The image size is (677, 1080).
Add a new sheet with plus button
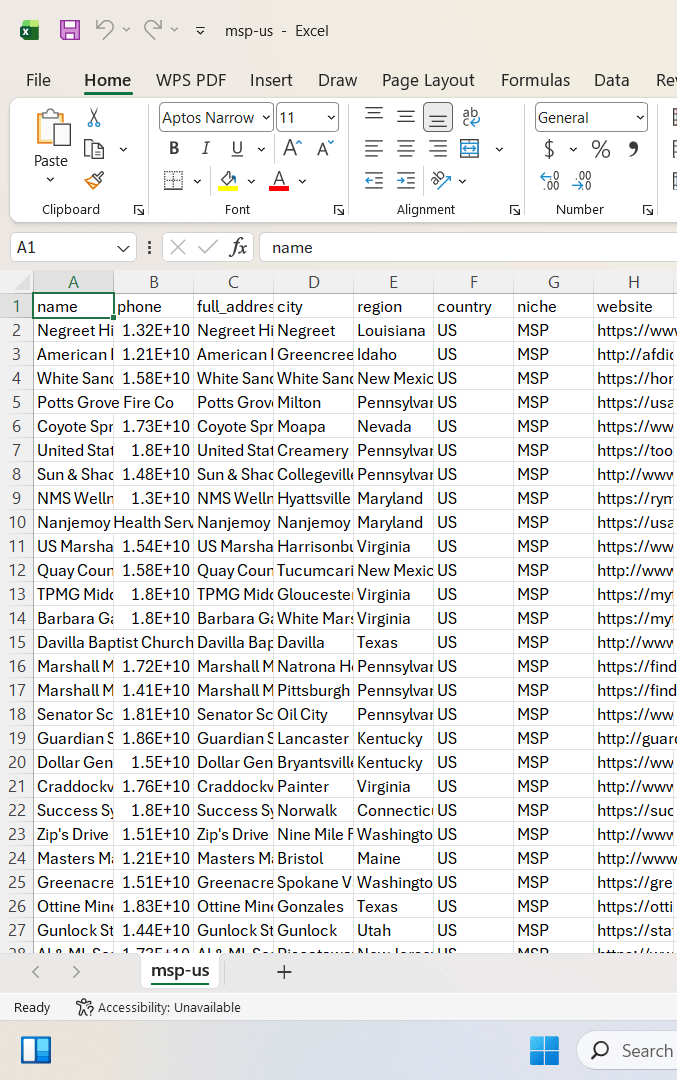[x=284, y=972]
